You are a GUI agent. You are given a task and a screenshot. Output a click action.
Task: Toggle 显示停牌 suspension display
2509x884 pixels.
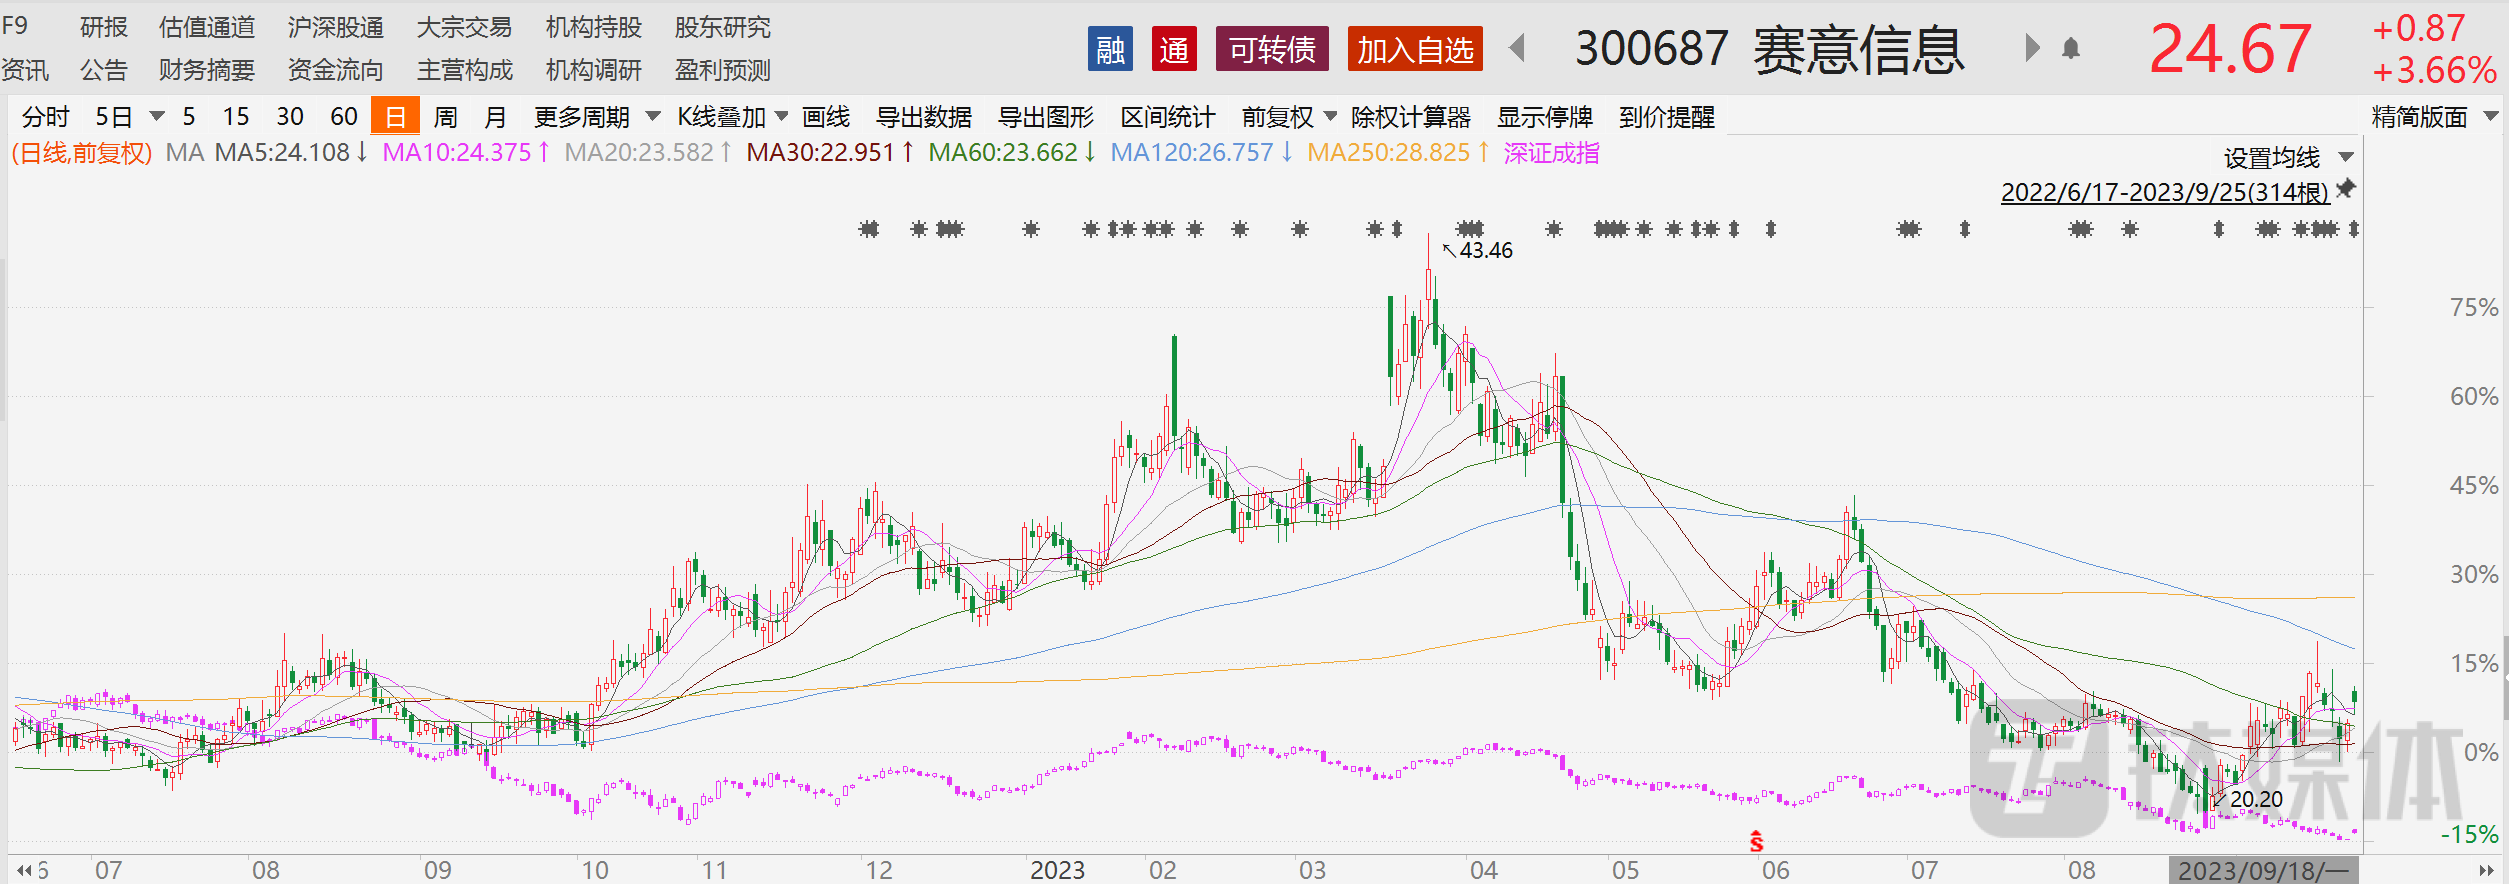point(1544,117)
